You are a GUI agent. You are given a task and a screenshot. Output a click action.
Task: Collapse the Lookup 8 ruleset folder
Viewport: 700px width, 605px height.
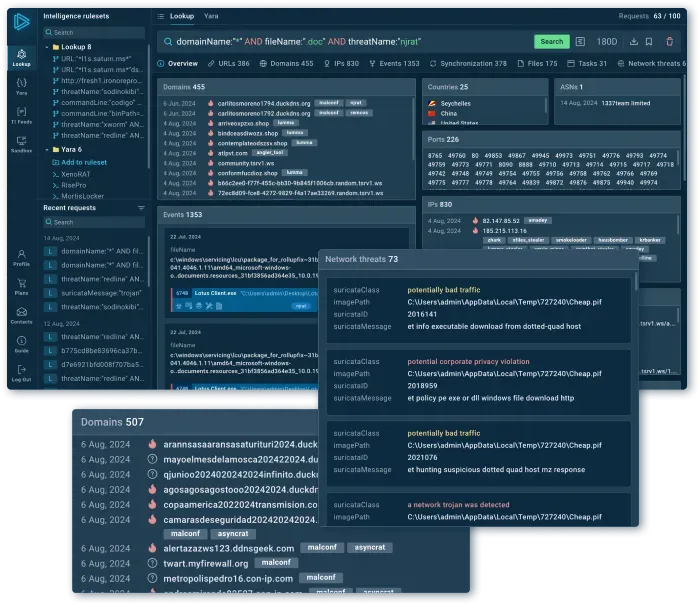pyautogui.click(x=48, y=47)
